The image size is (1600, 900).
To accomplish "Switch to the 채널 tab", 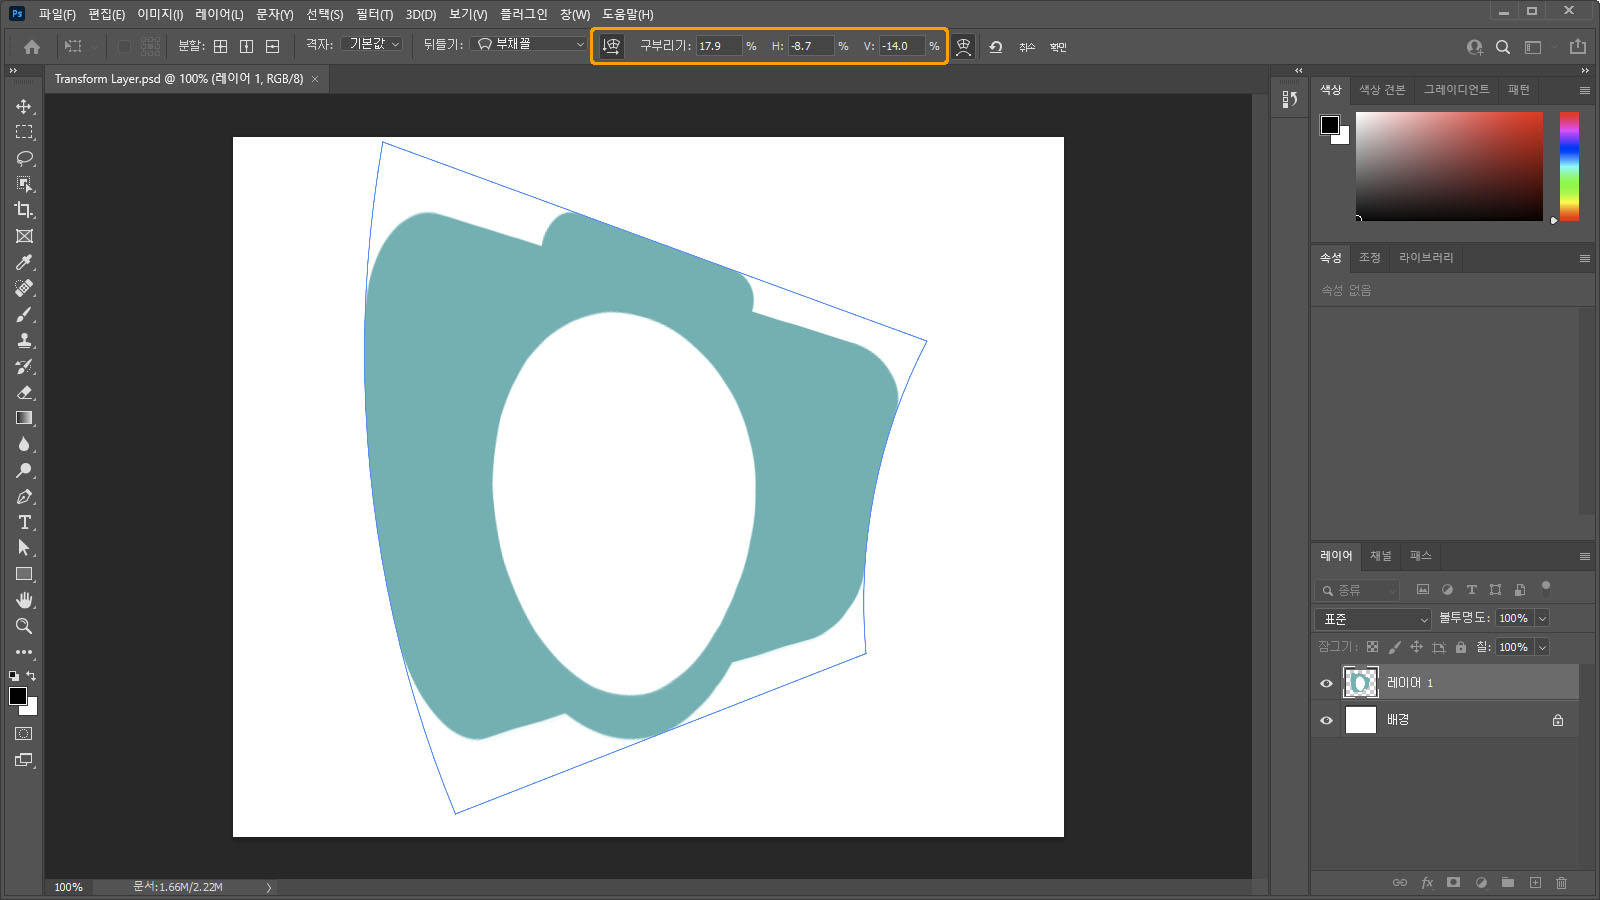I will [x=1380, y=556].
